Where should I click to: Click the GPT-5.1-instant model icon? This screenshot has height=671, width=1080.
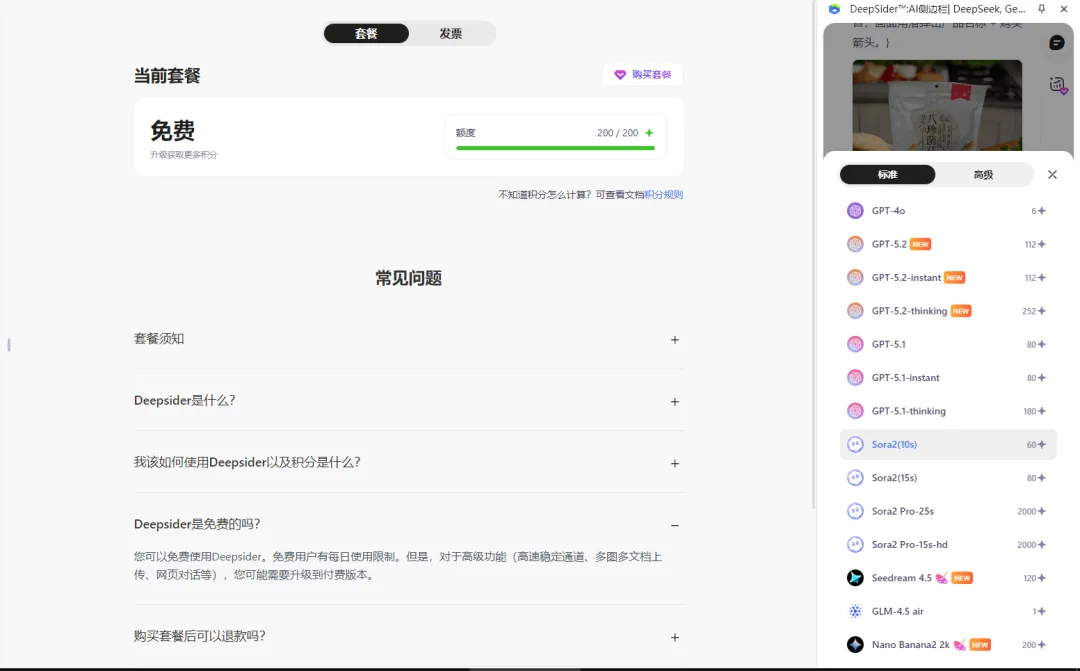(855, 378)
